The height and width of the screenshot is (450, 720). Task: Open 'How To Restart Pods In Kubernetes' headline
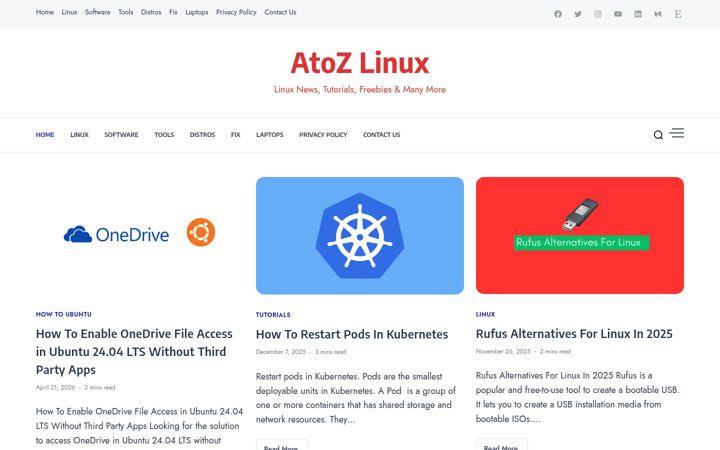click(x=352, y=334)
